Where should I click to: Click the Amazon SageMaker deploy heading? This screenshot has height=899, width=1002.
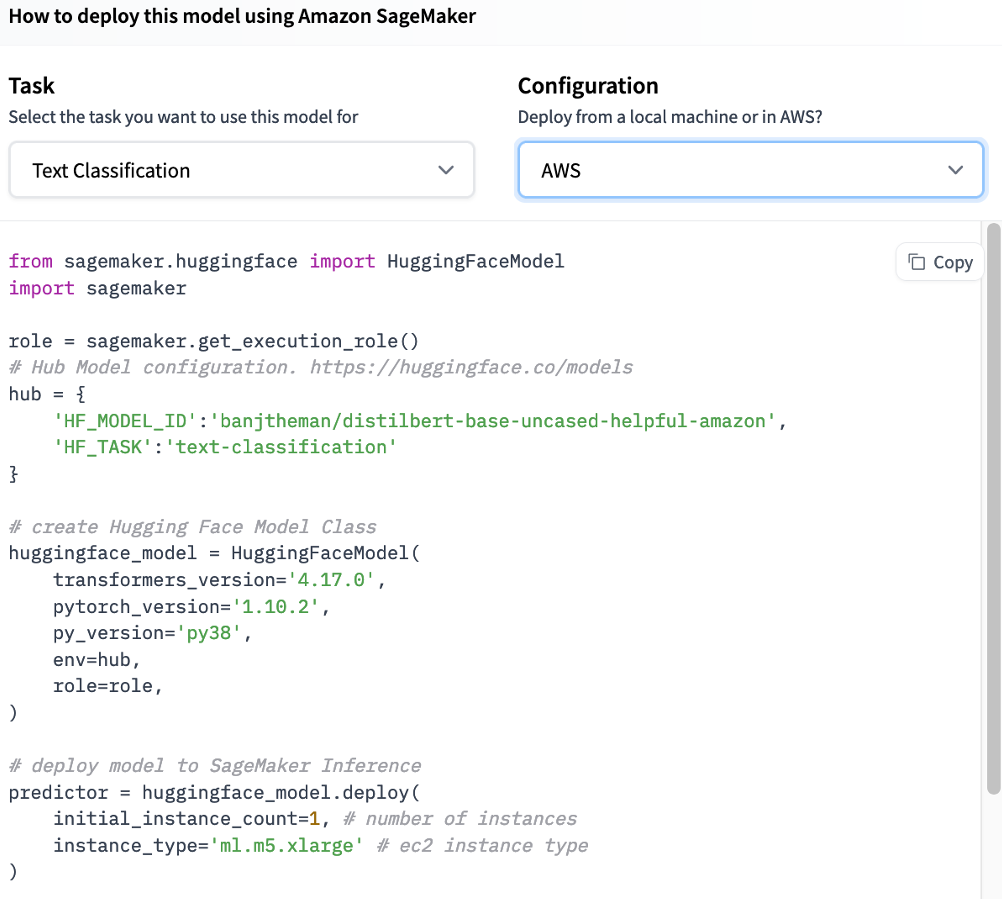click(x=243, y=17)
